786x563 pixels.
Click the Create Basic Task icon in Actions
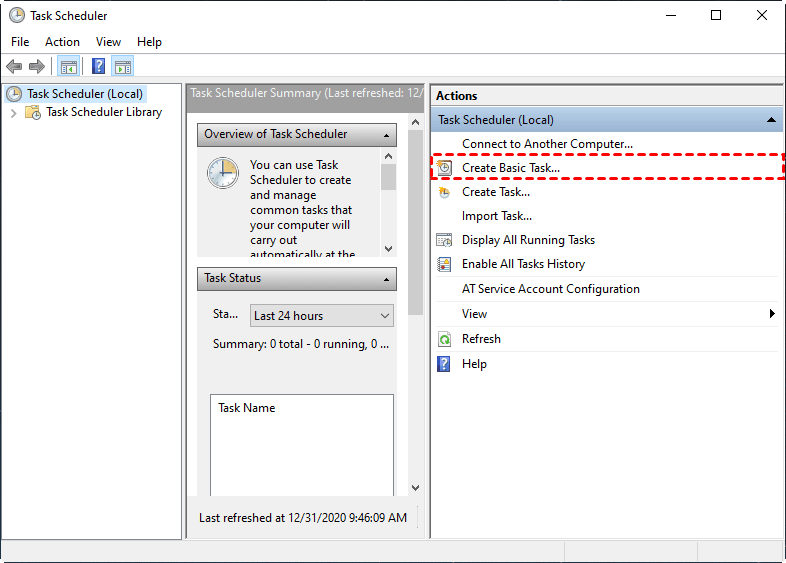pos(445,168)
